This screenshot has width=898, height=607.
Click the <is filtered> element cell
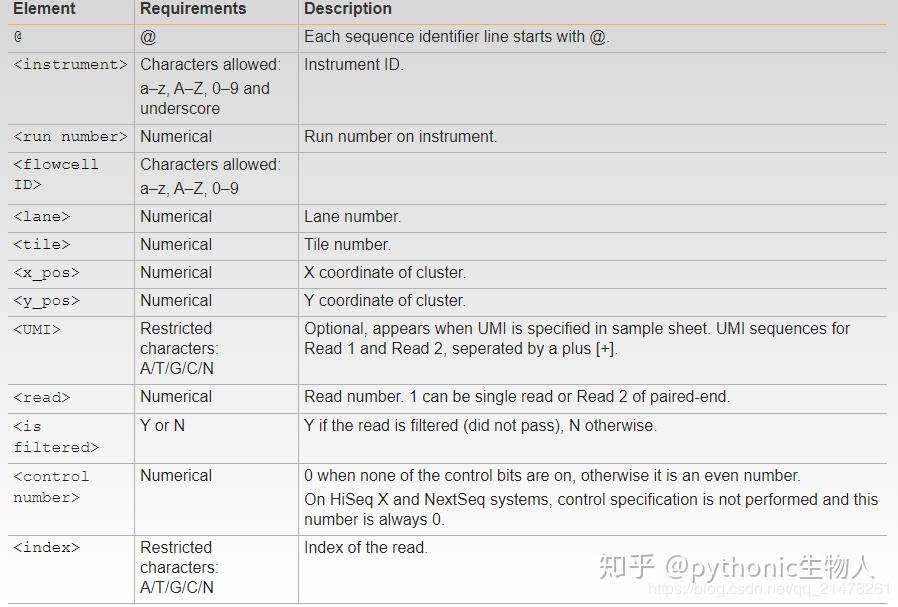pyautogui.click(x=56, y=436)
